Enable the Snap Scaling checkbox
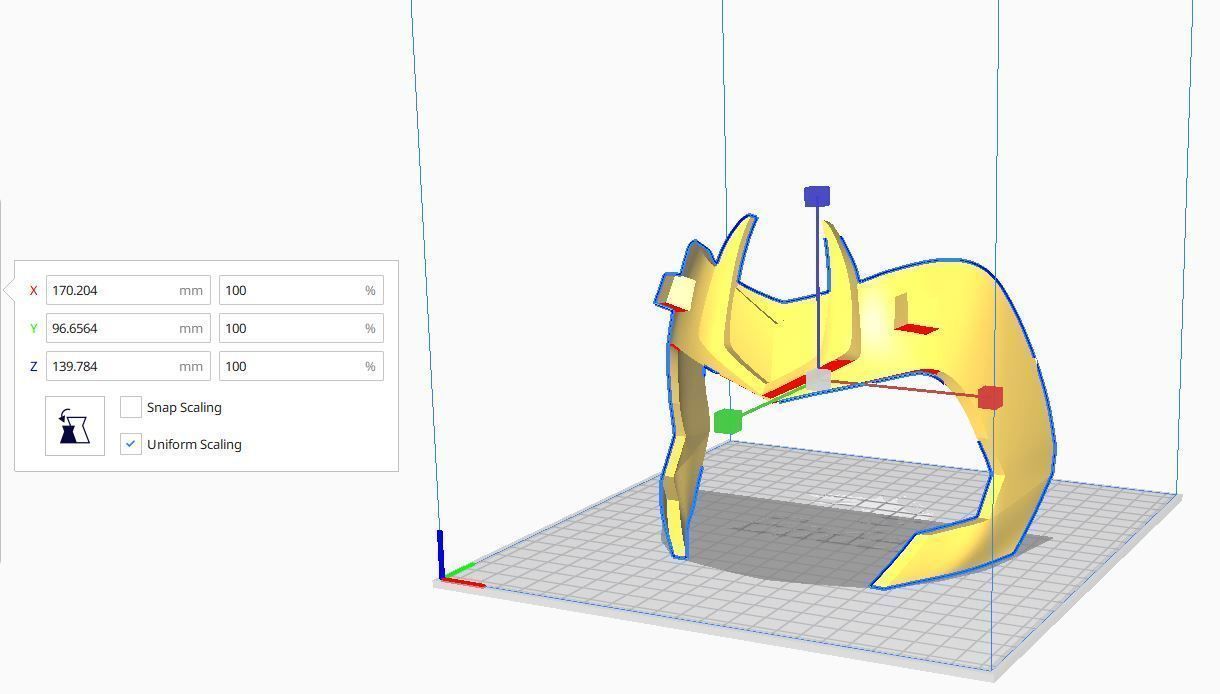 click(131, 407)
